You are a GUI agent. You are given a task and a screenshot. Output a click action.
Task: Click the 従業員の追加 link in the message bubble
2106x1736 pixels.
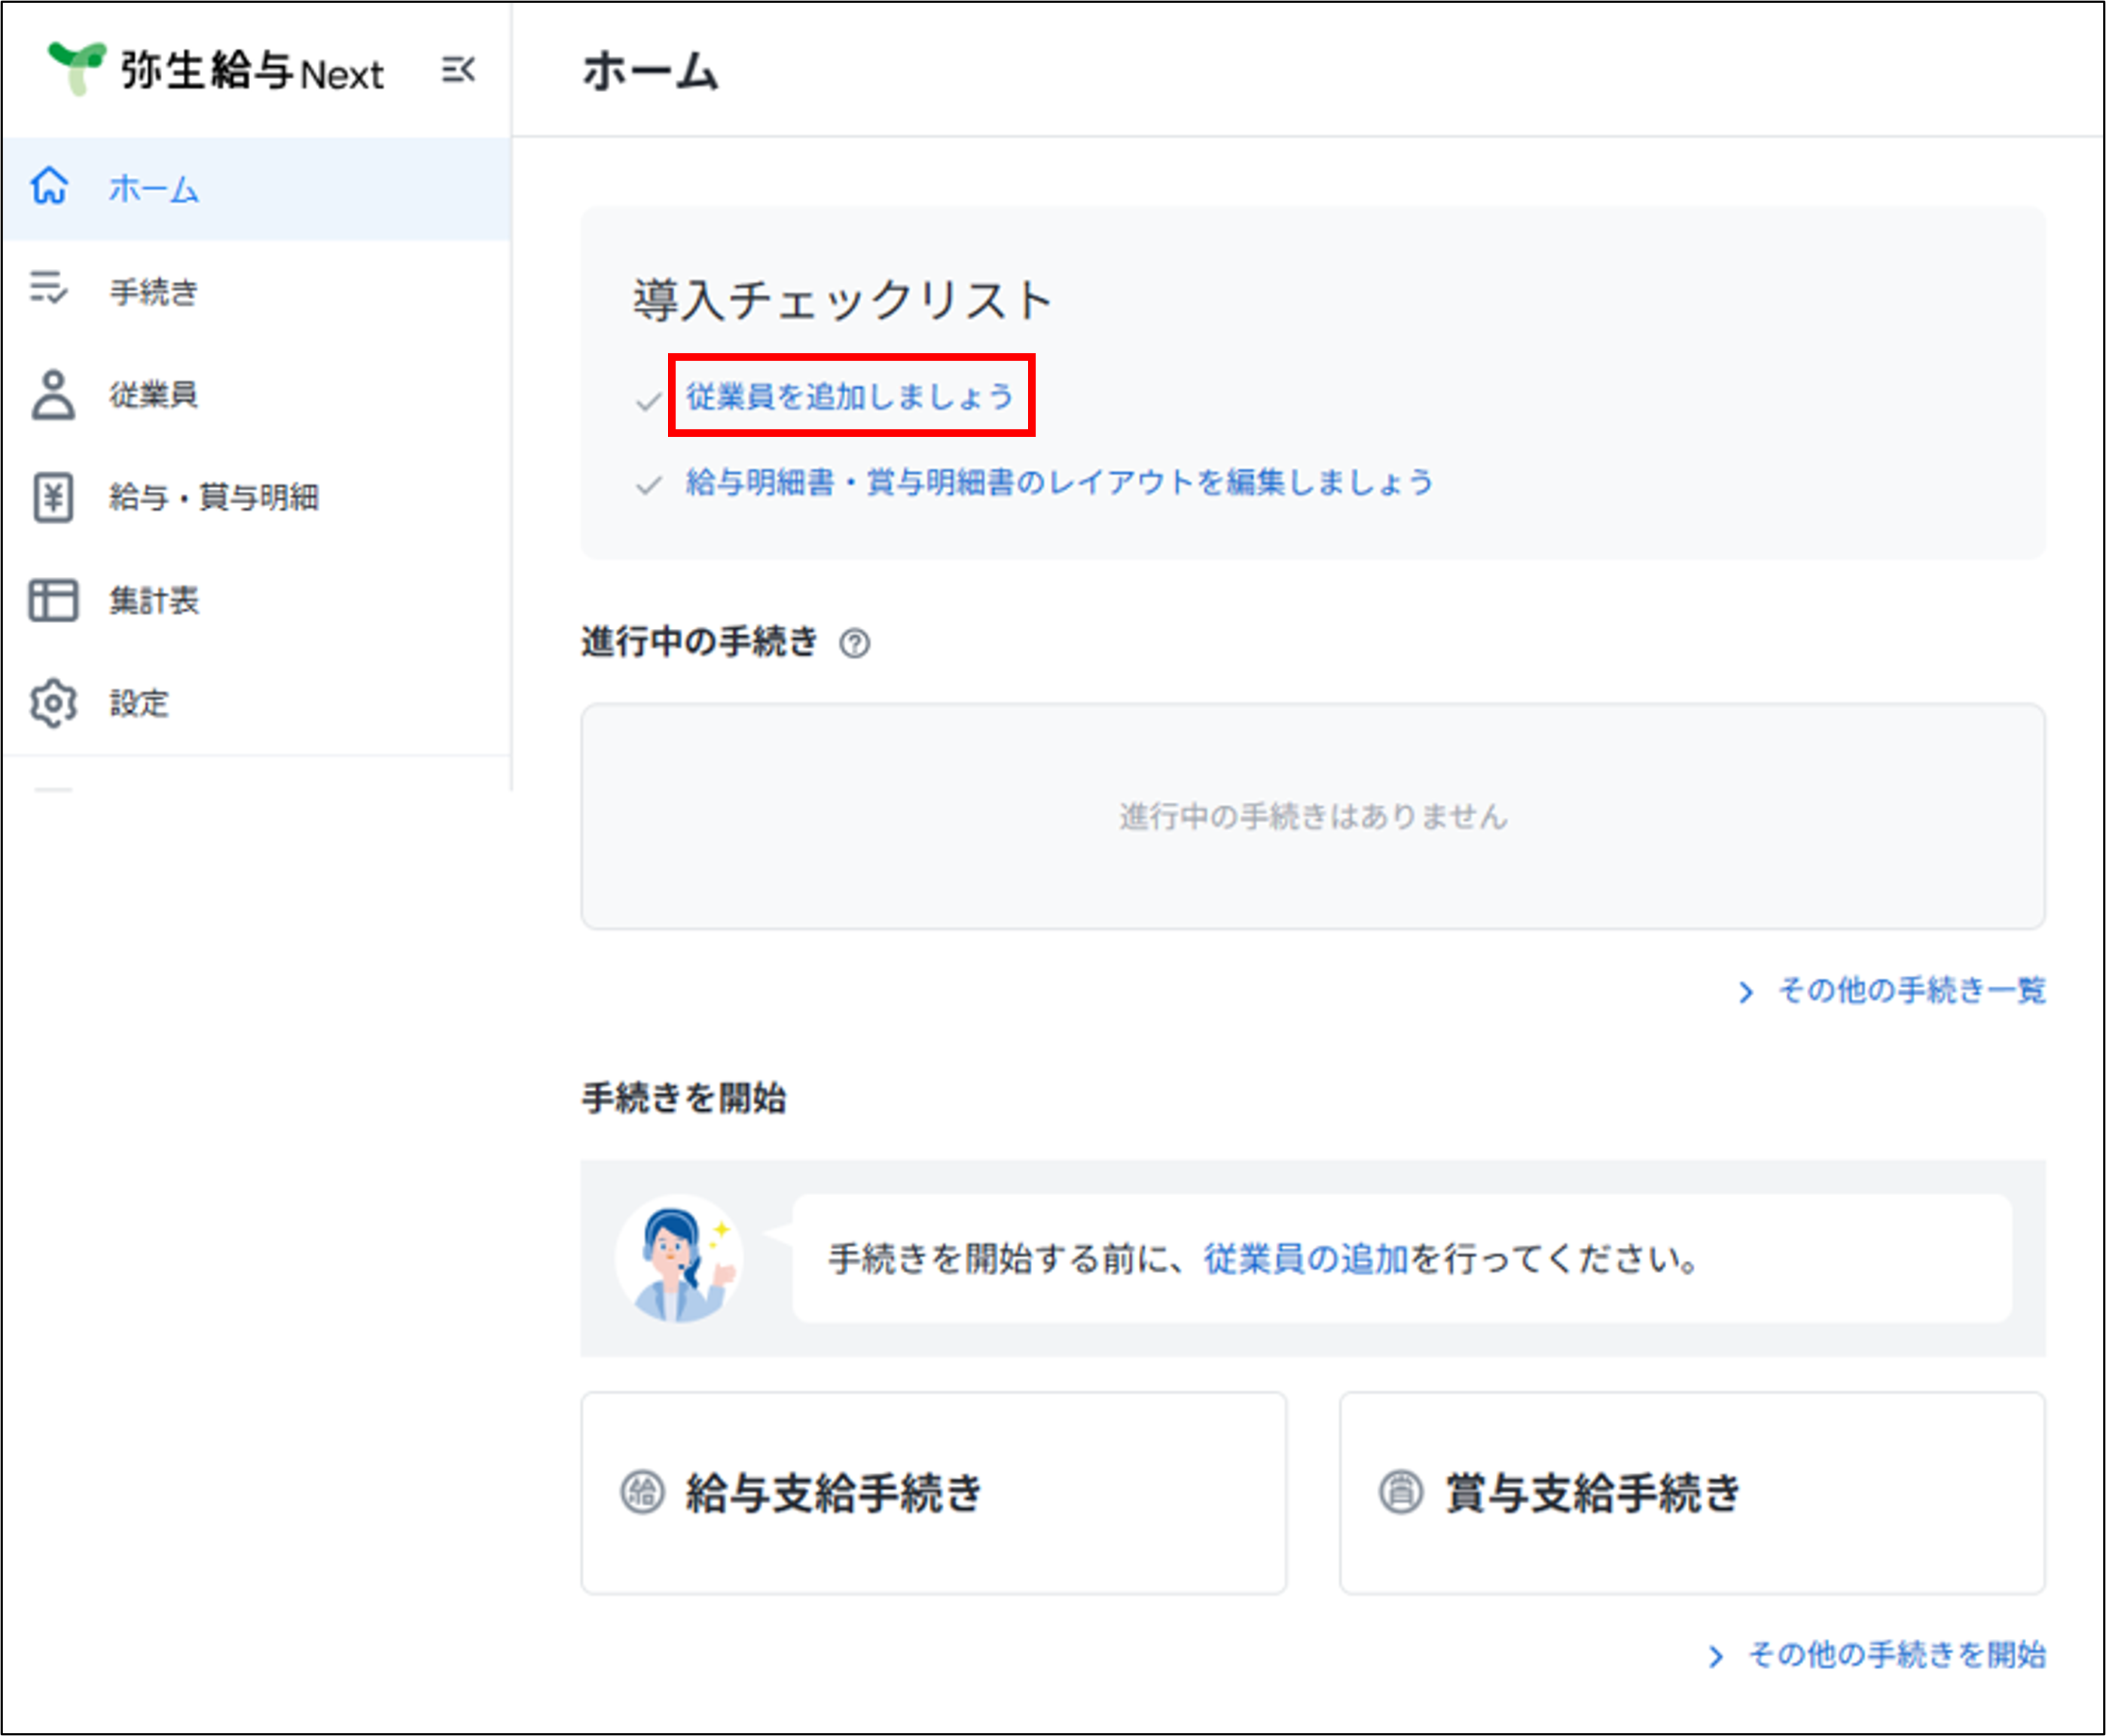1305,1258
